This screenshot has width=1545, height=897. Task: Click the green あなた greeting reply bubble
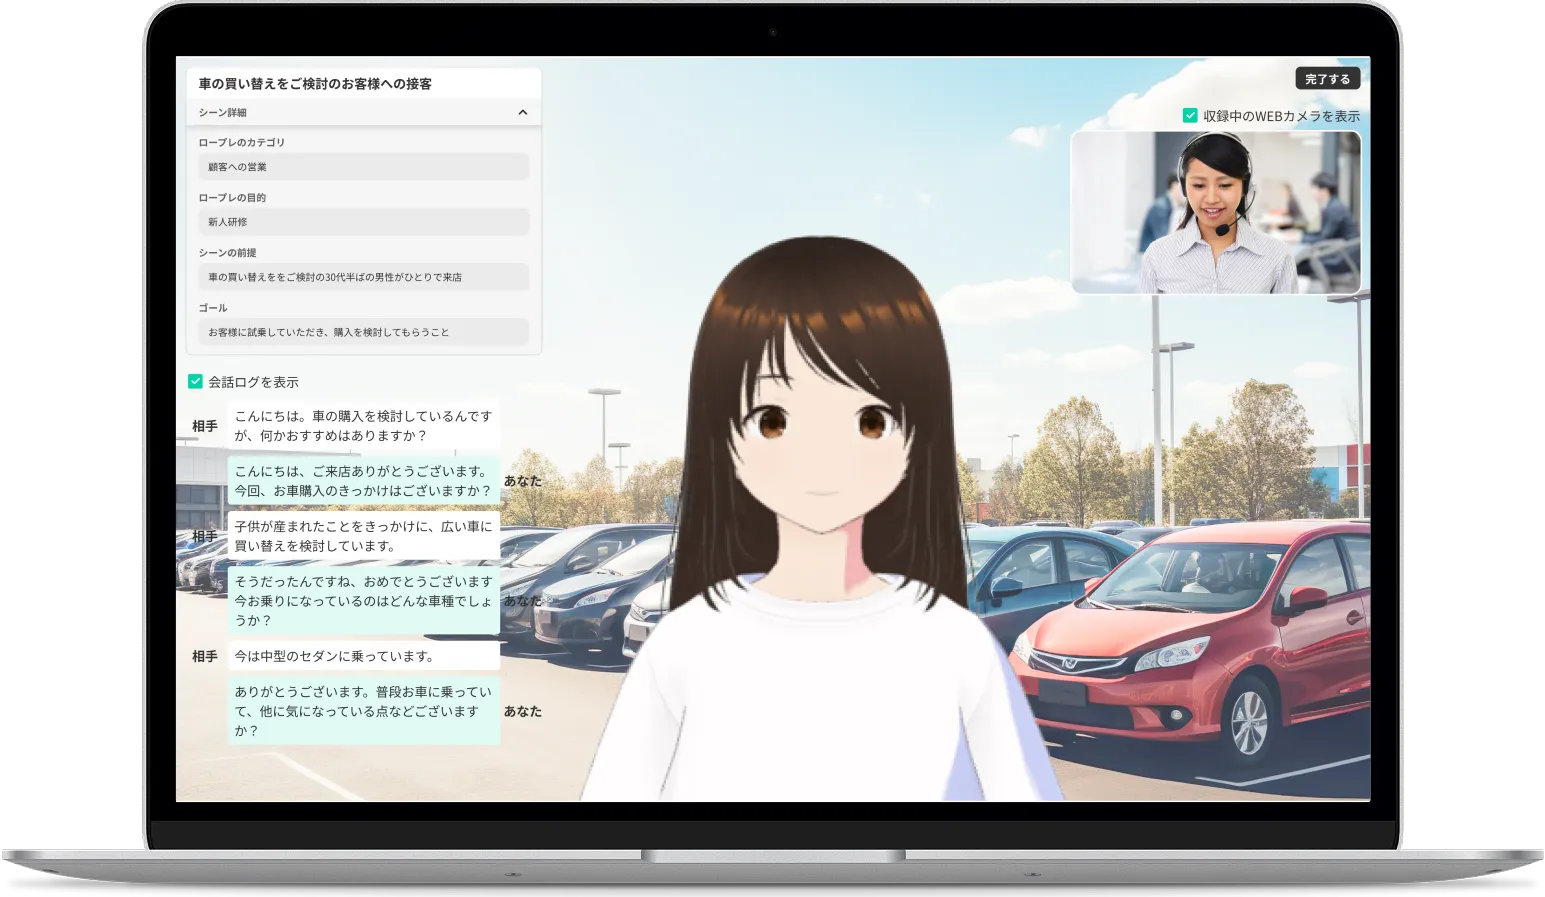pyautogui.click(x=362, y=479)
